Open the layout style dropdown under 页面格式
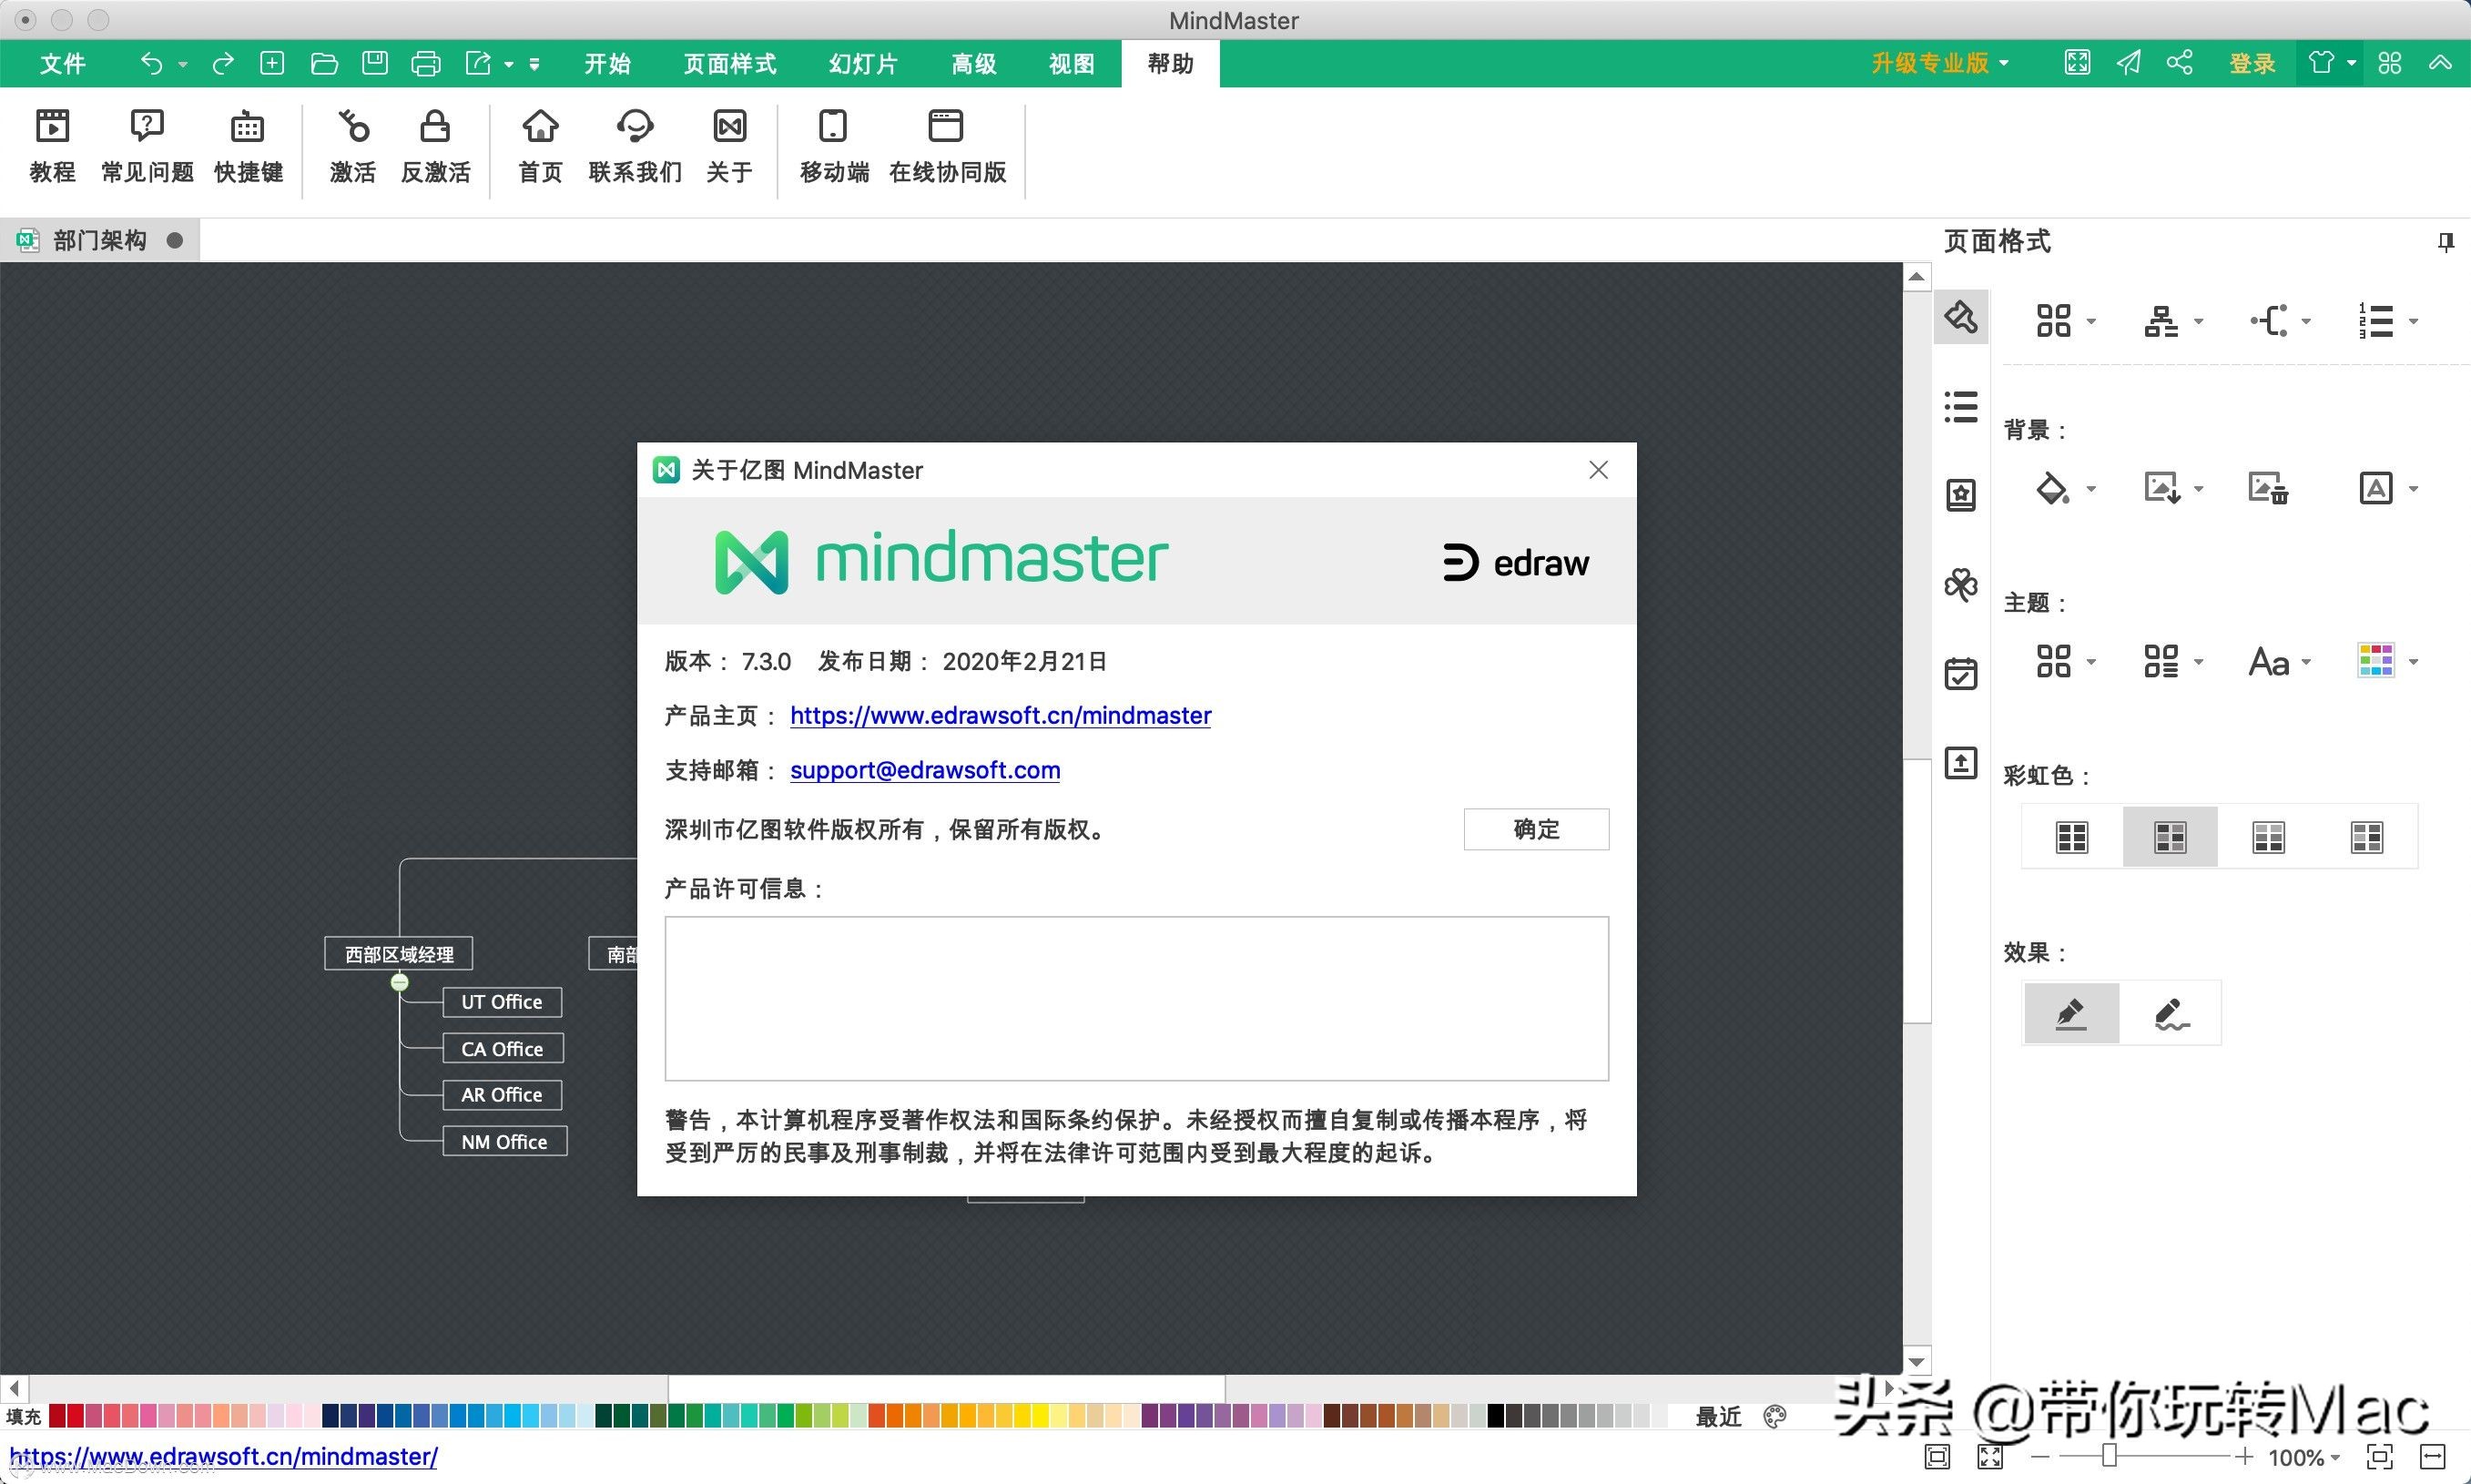2471x1484 pixels. click(2064, 320)
